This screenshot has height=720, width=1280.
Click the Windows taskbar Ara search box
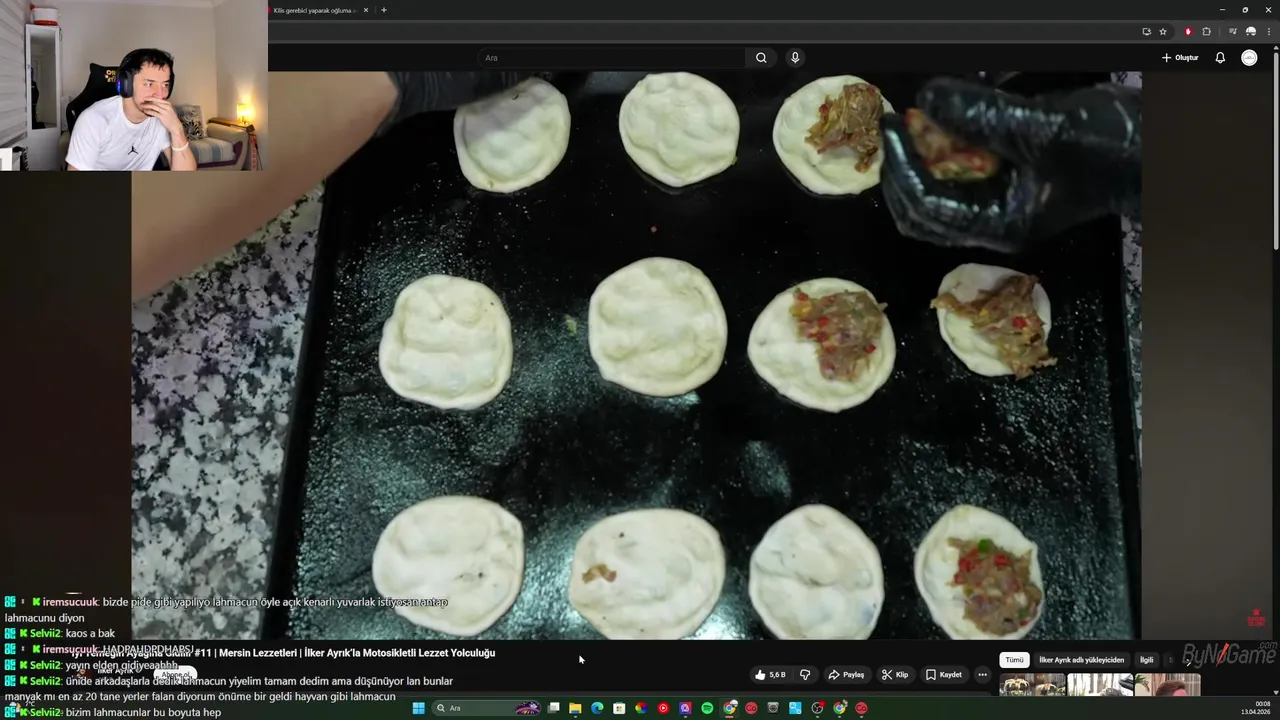[486, 708]
